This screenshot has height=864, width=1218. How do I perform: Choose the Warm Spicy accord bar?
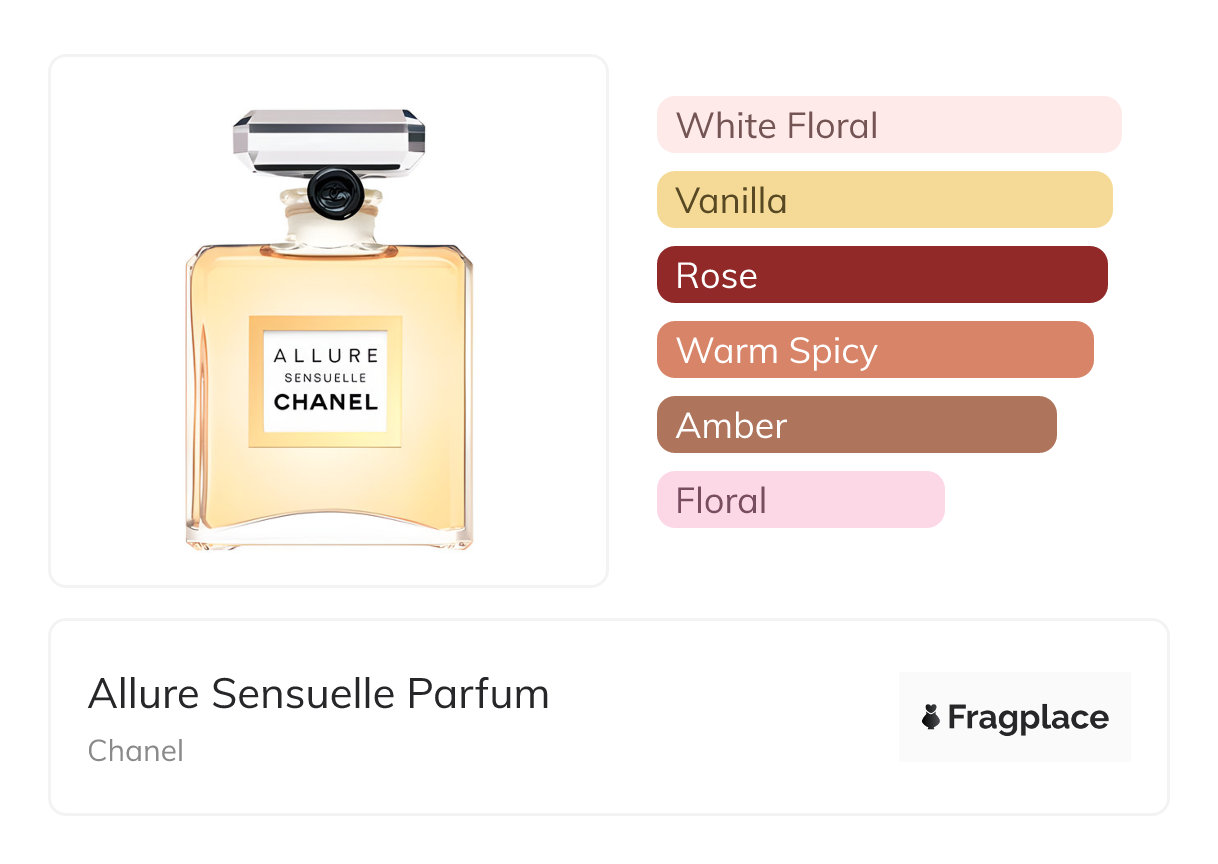874,350
